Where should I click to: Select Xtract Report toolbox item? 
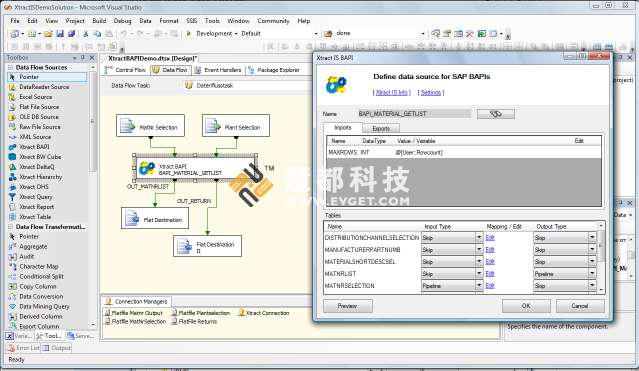(36, 207)
